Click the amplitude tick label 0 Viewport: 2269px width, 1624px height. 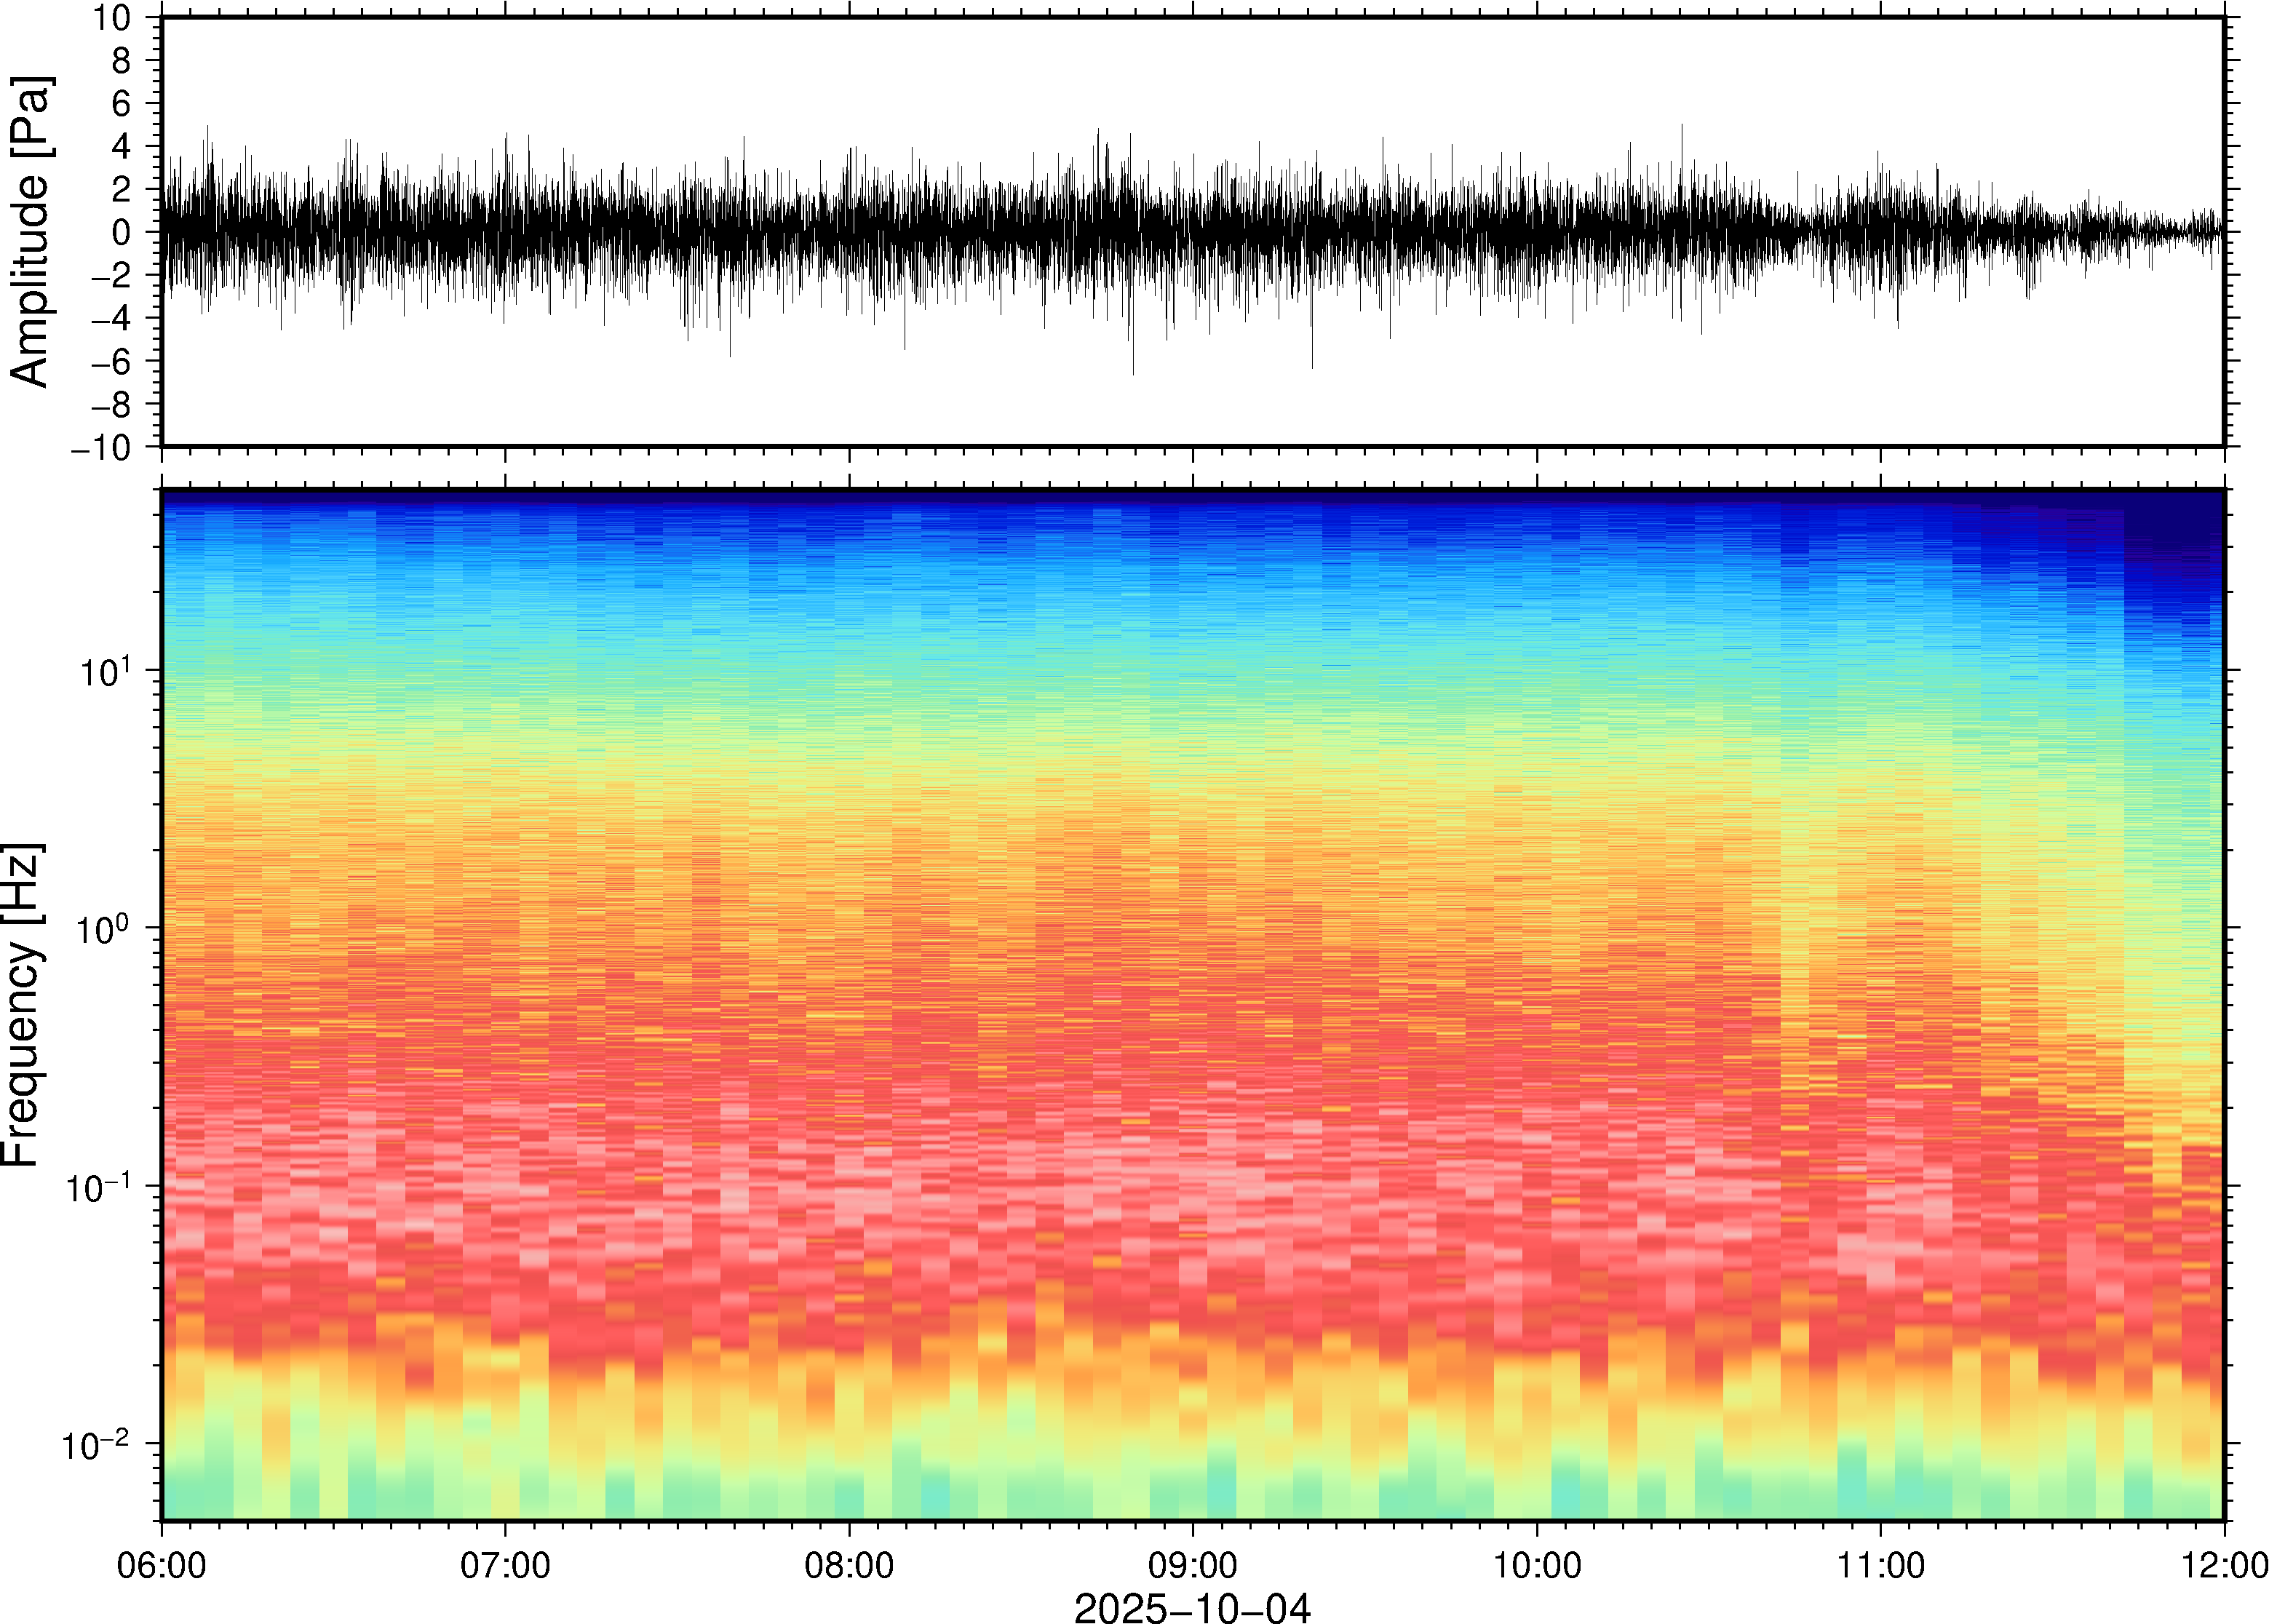tap(122, 233)
